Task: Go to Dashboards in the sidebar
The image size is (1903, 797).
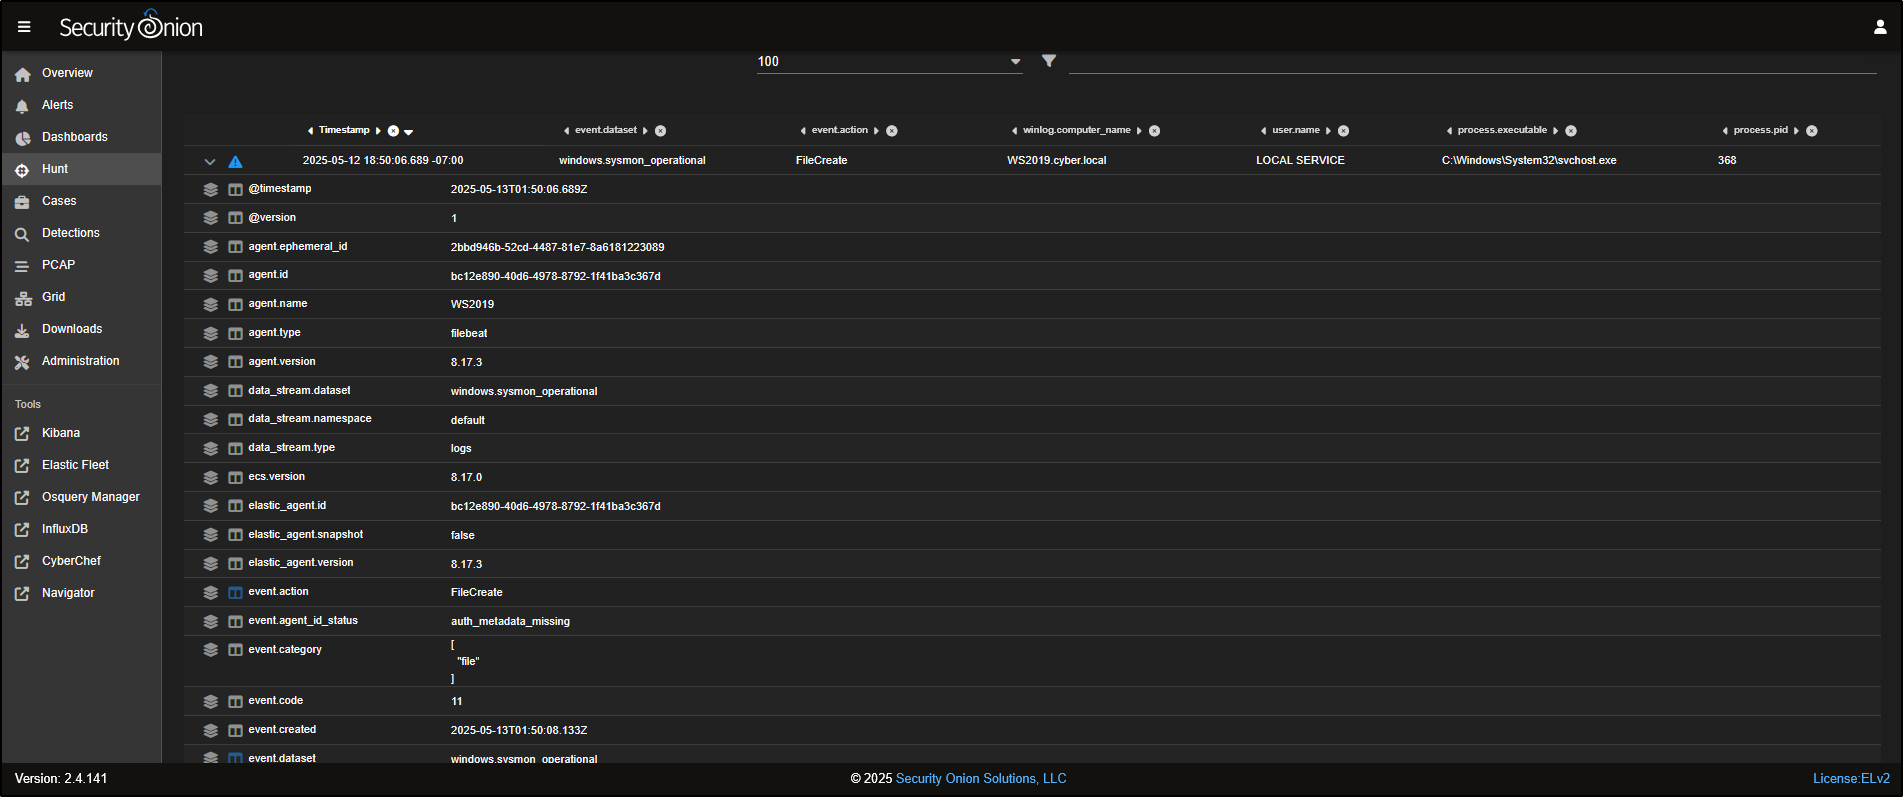Action: tap(74, 137)
